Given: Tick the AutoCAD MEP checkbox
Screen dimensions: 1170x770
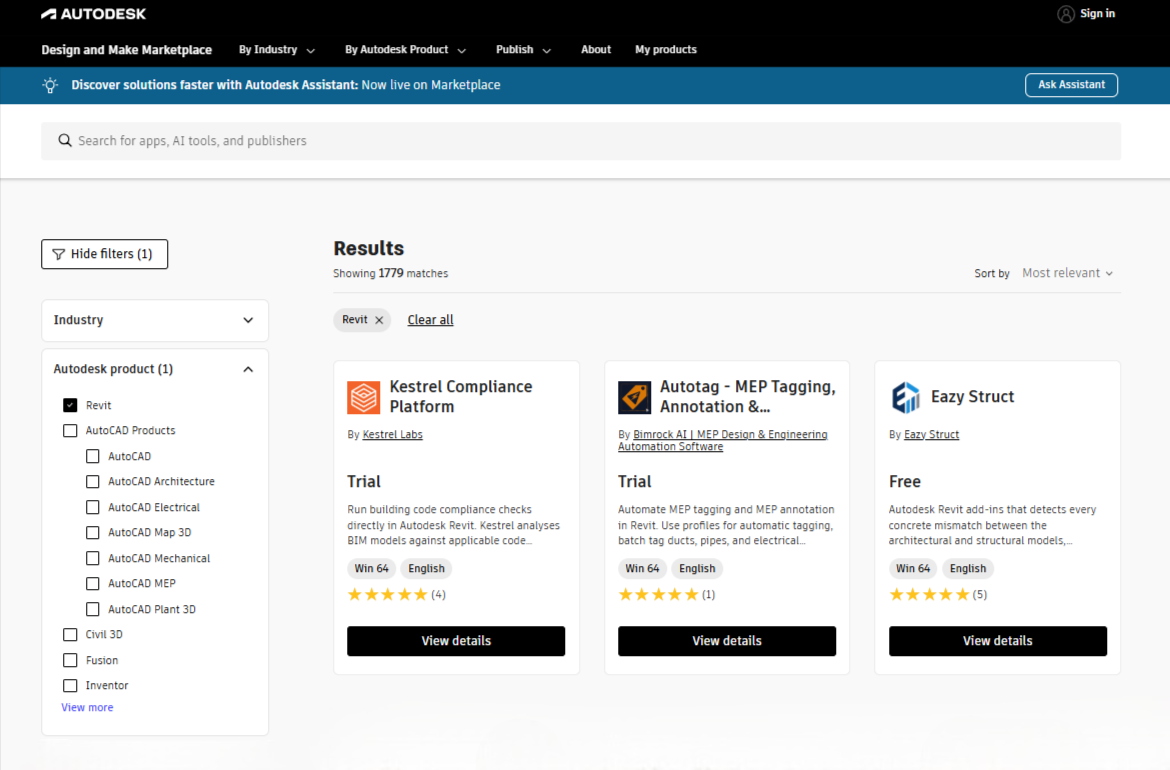Looking at the screenshot, I should 93,583.
